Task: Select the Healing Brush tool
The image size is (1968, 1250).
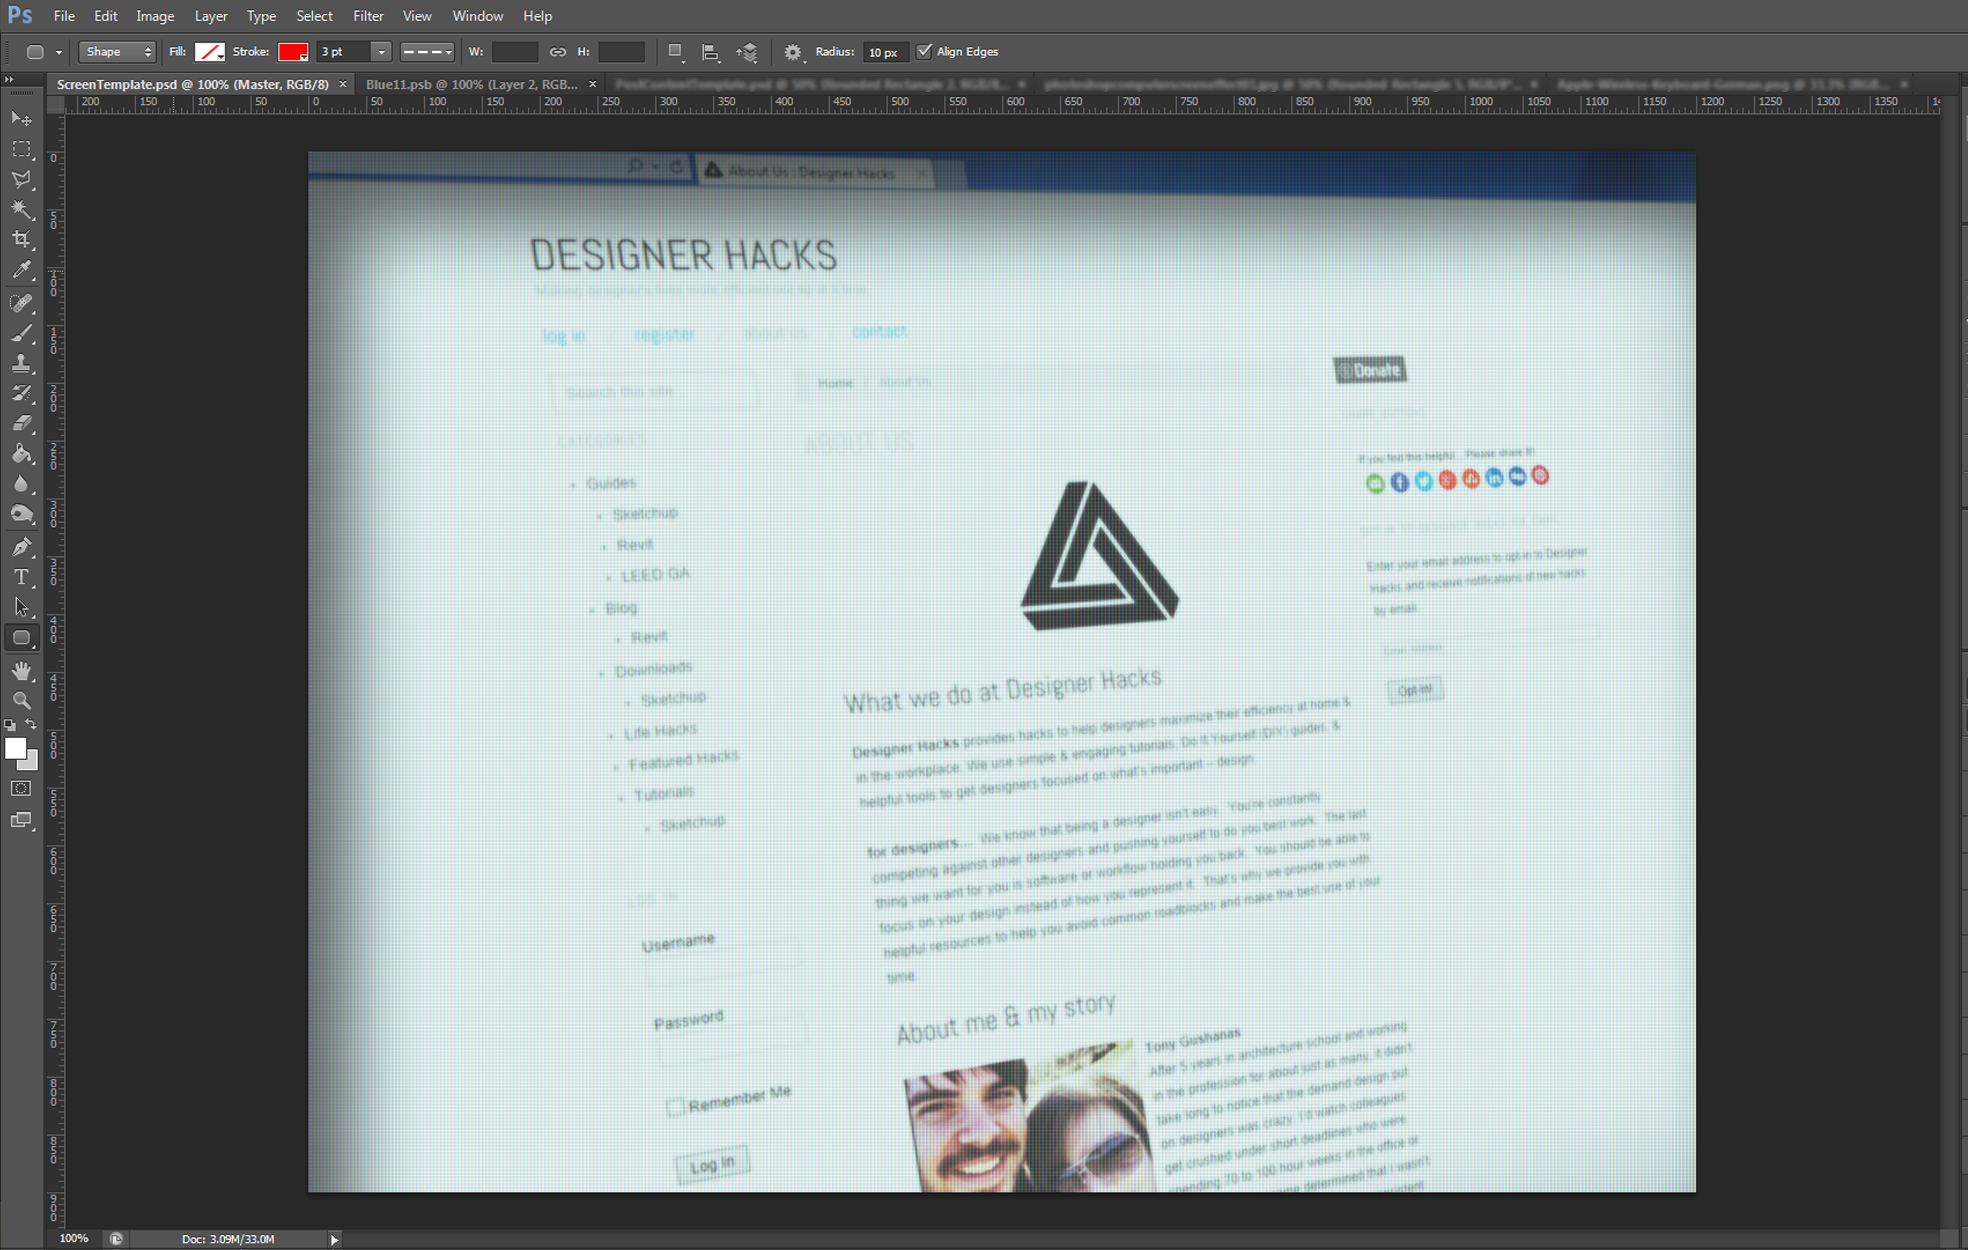Action: click(21, 302)
